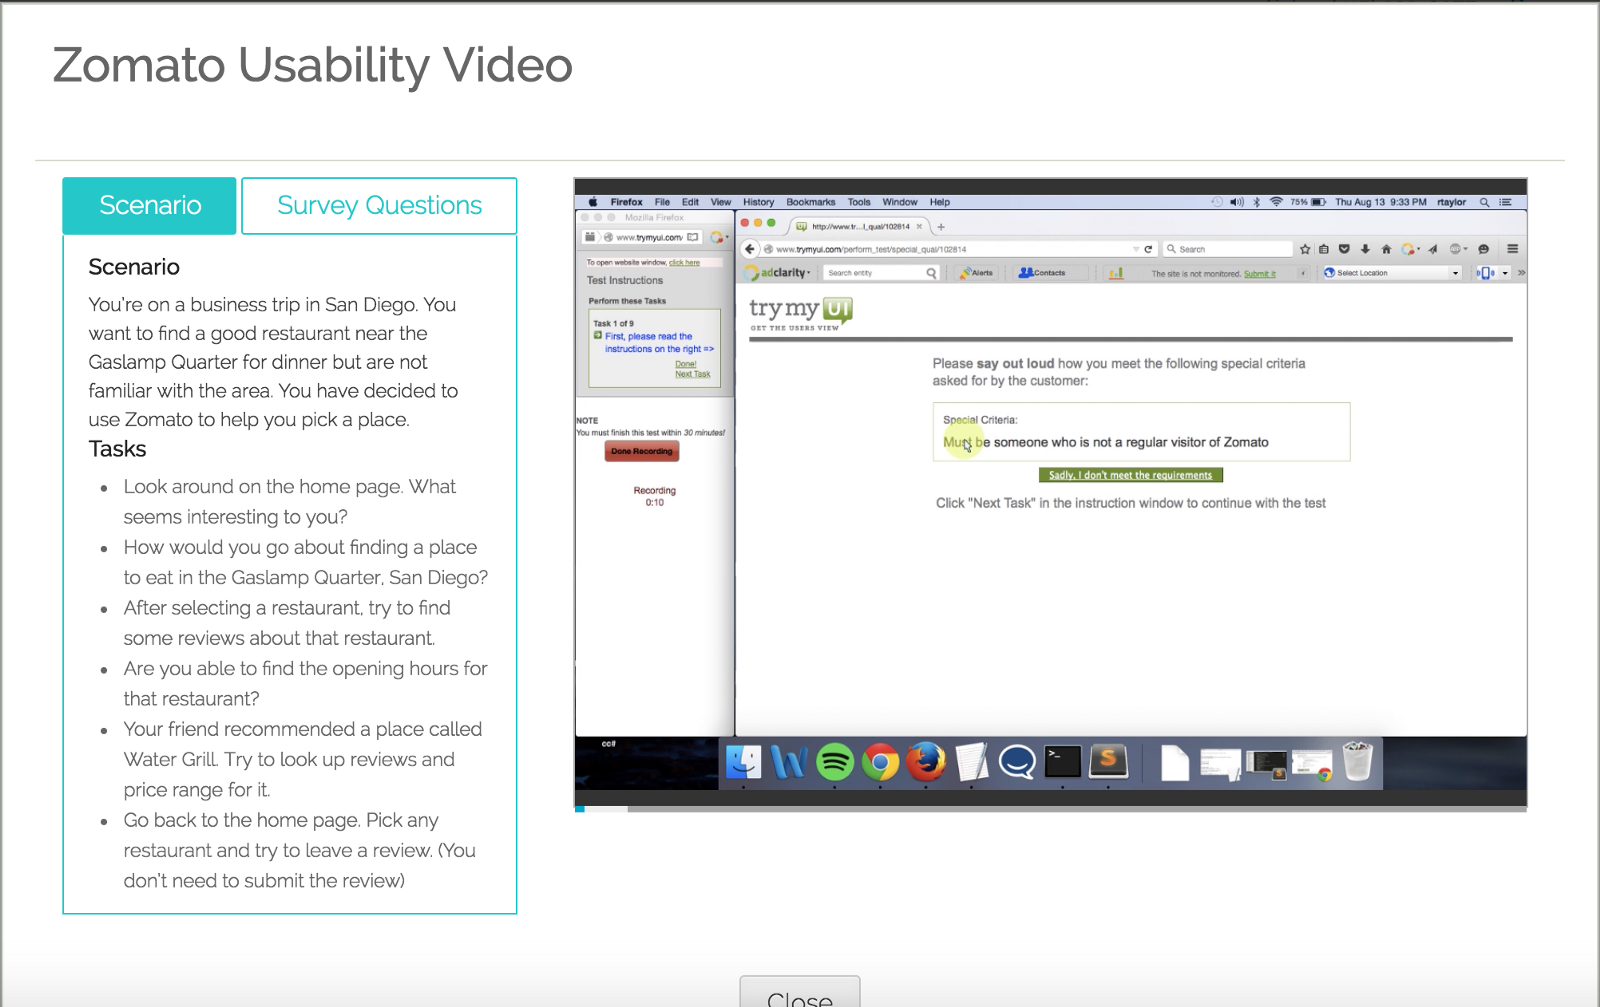Click the Done! link in the task box

coord(686,364)
